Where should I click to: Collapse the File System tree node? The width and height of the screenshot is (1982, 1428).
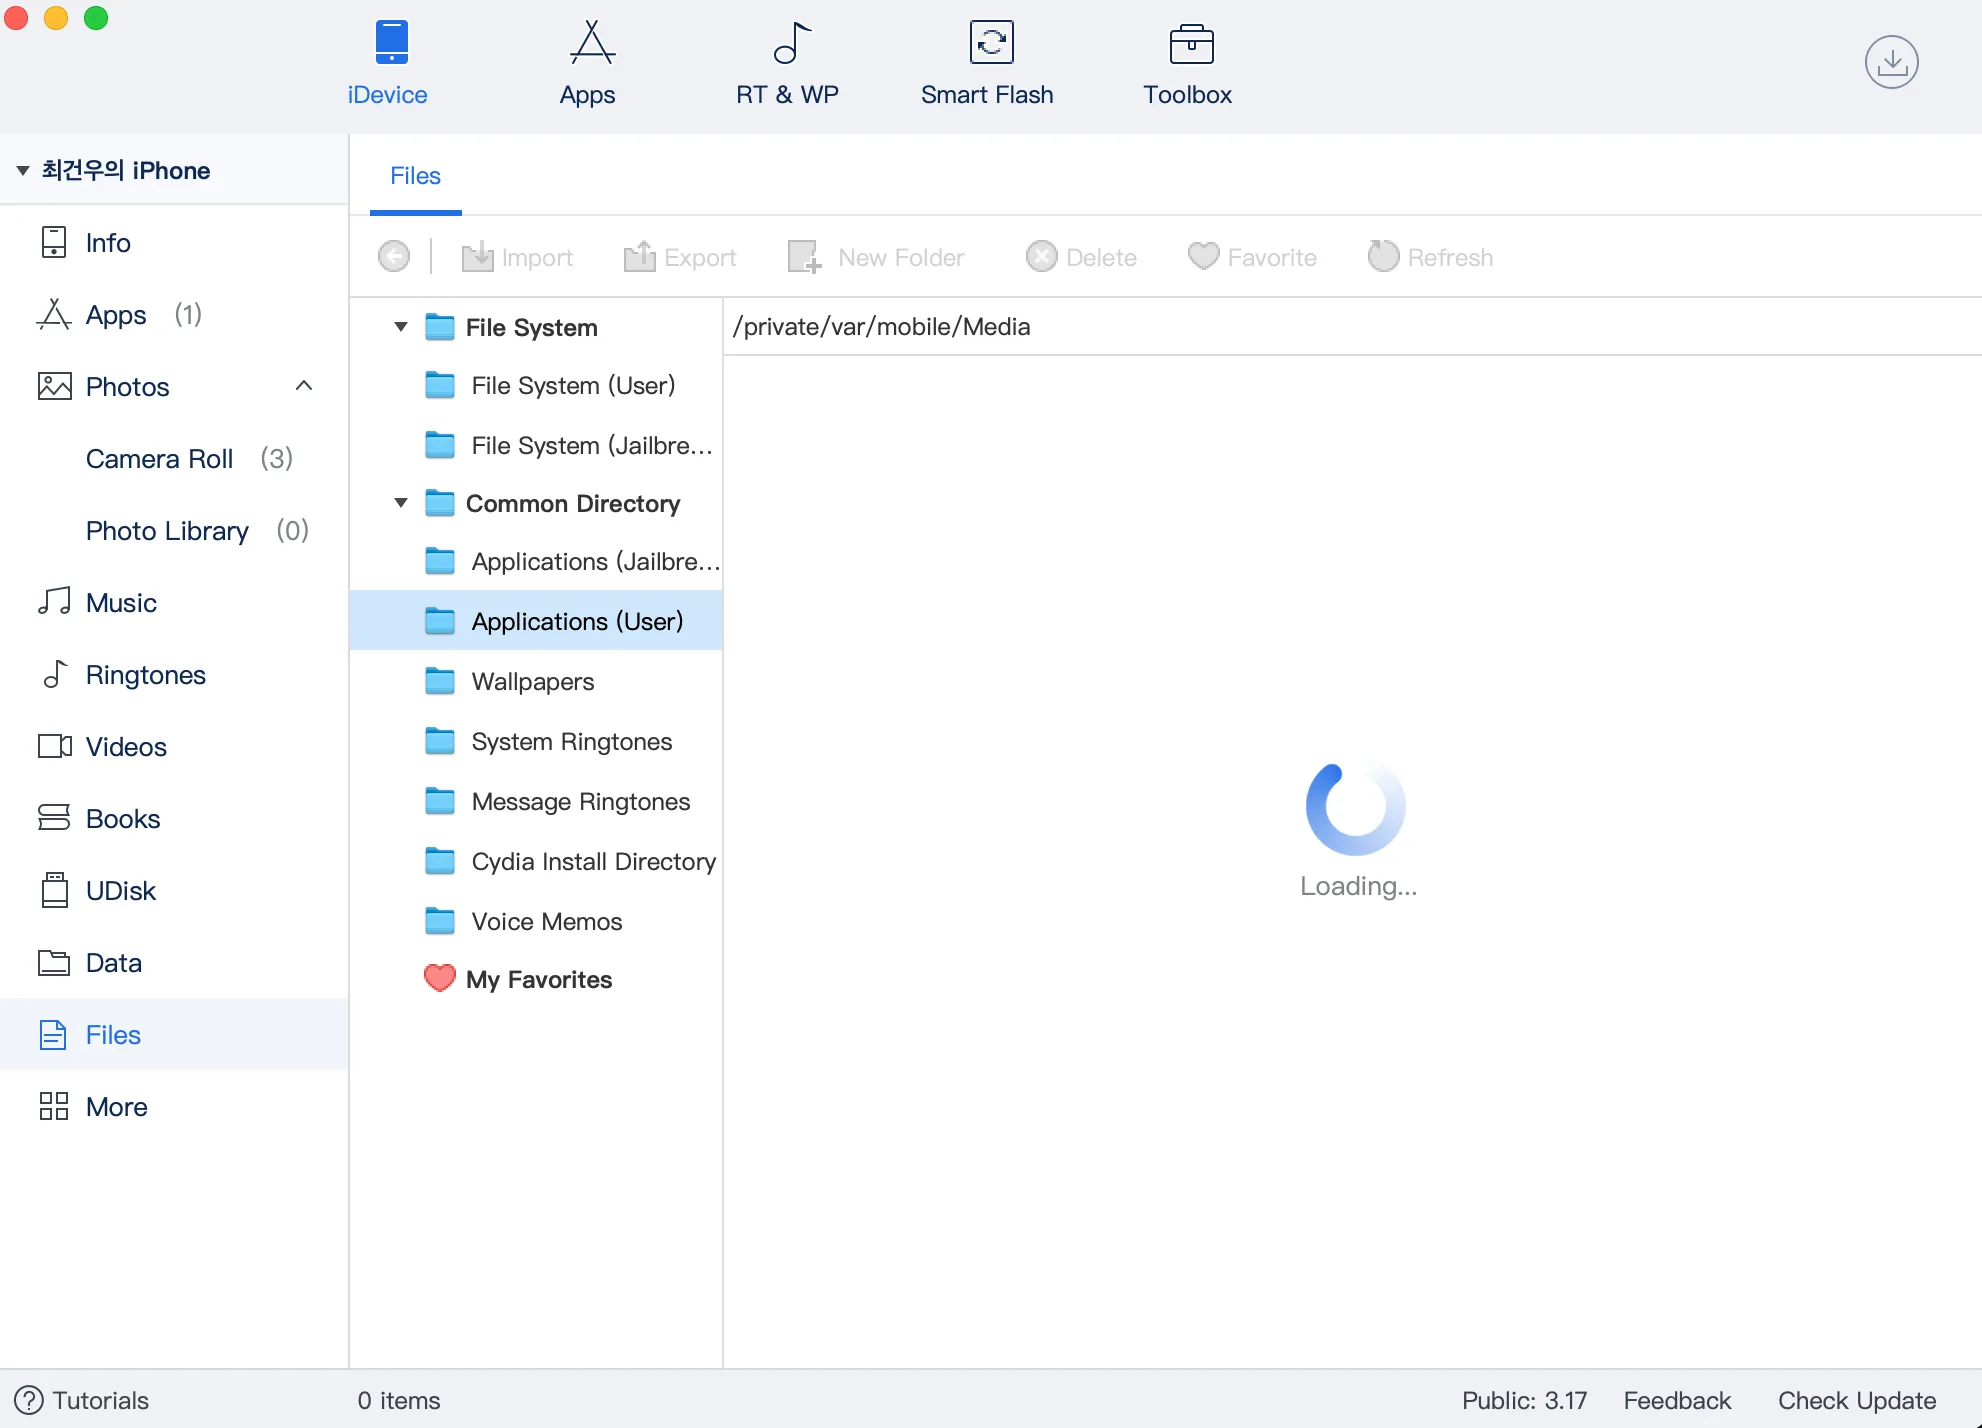(x=401, y=327)
